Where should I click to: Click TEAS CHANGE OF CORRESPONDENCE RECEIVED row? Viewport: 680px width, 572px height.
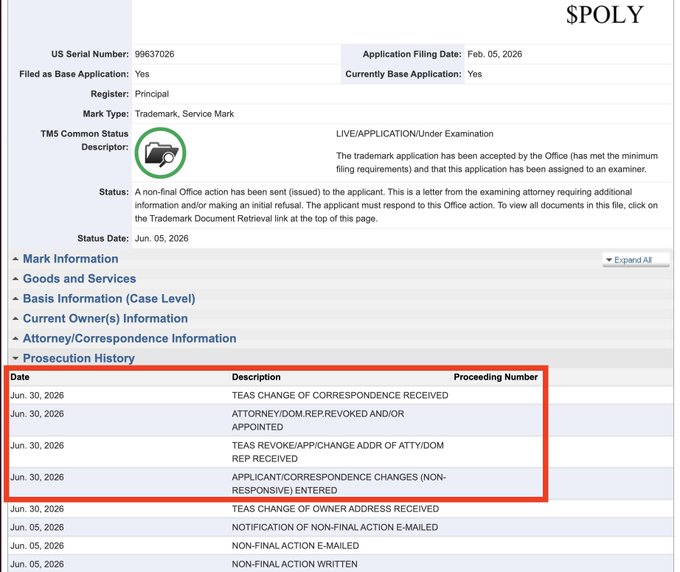click(x=340, y=395)
